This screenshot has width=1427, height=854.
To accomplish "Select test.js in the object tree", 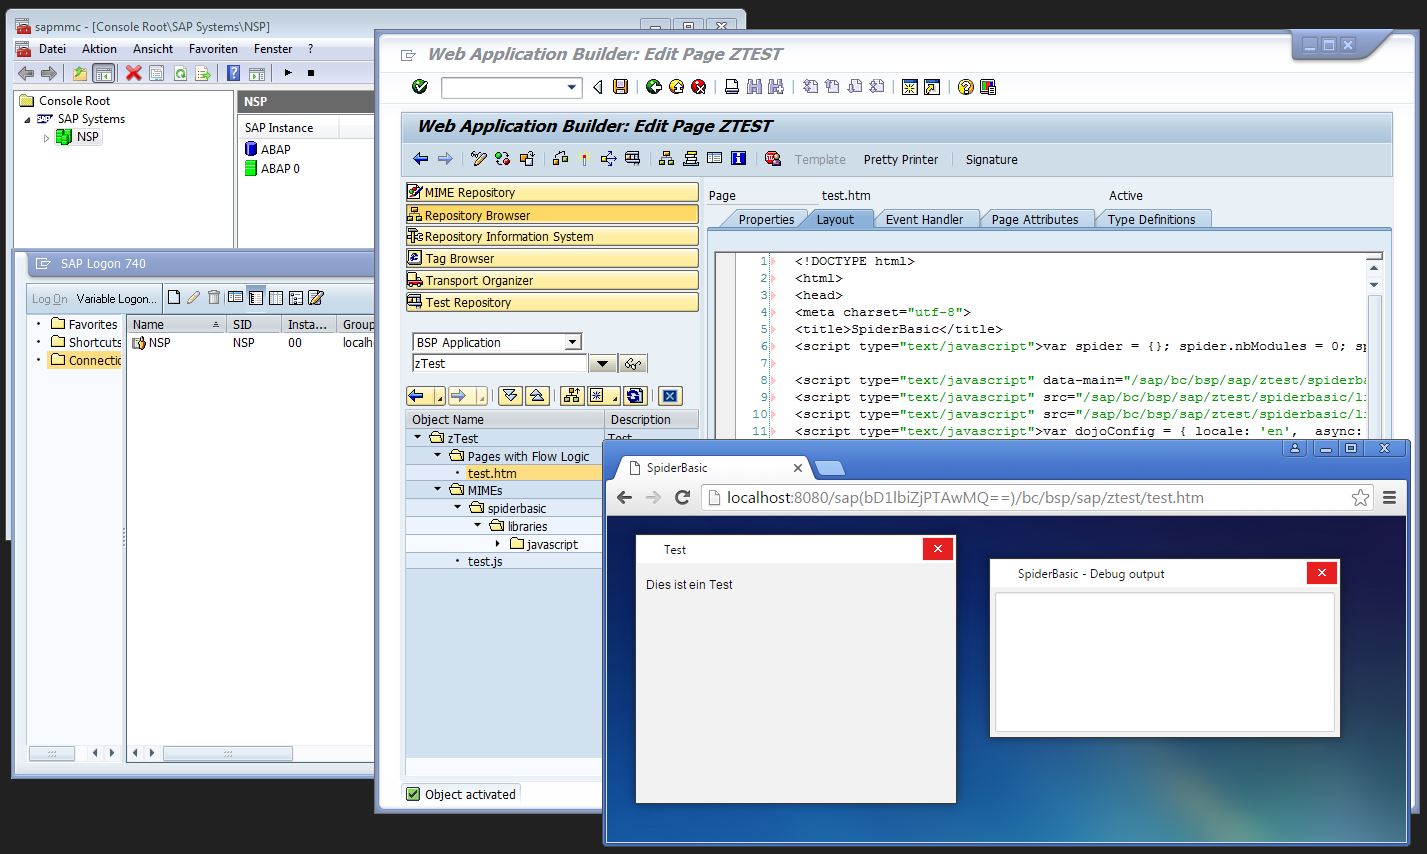I will pyautogui.click(x=484, y=561).
